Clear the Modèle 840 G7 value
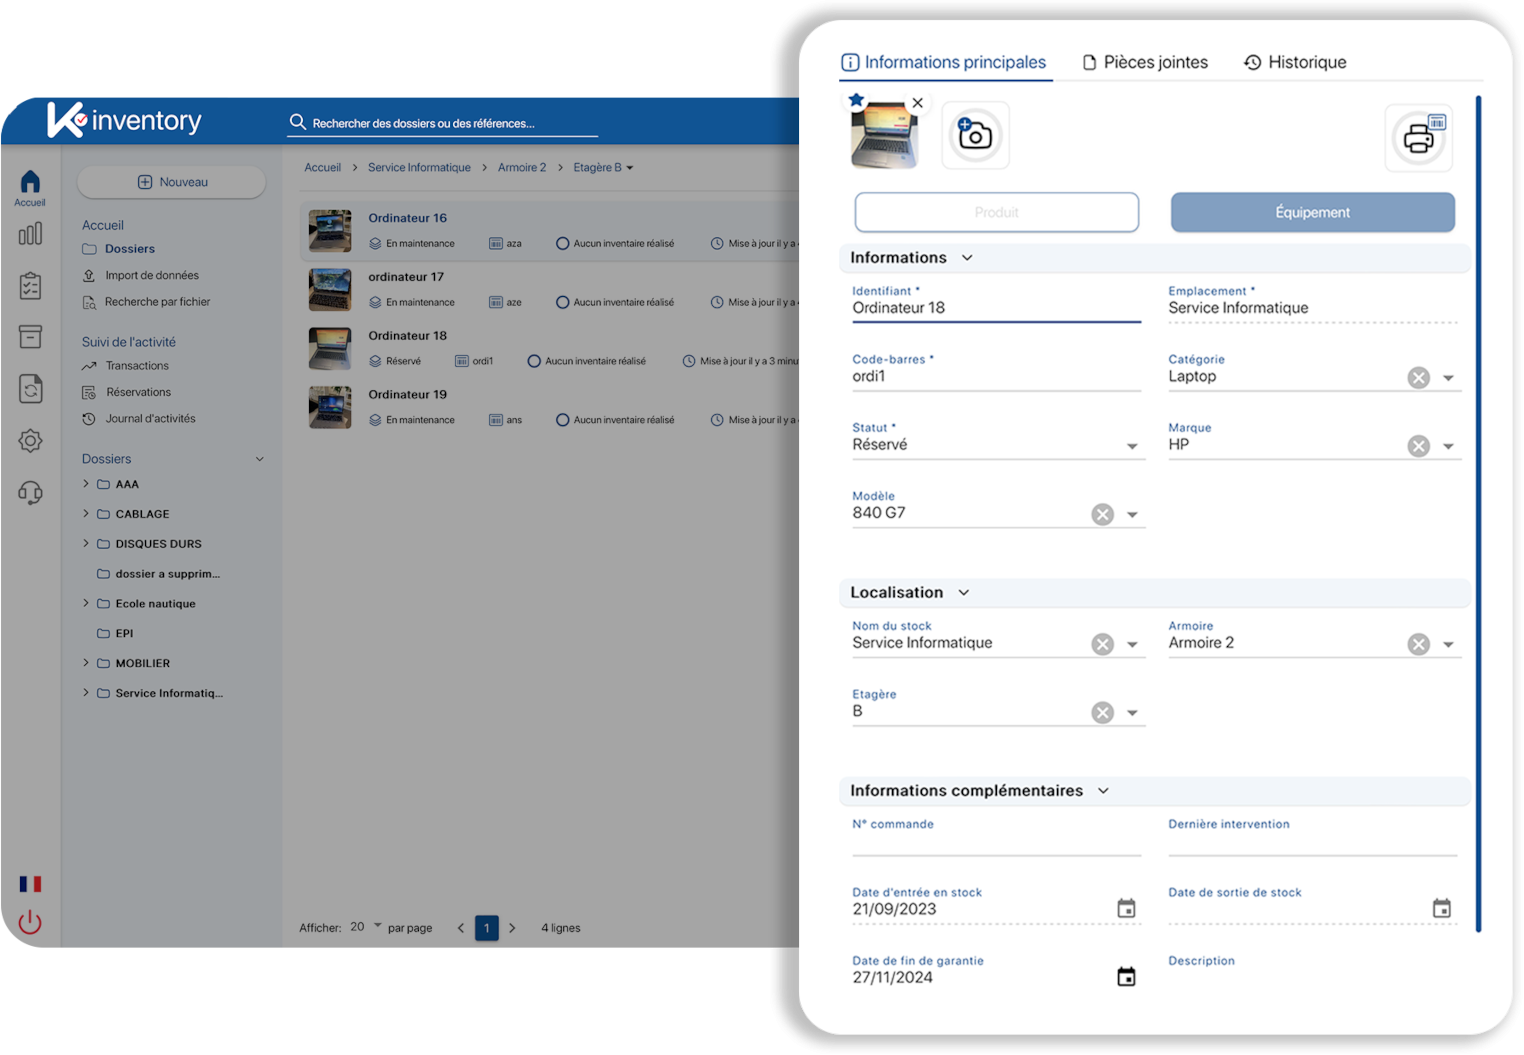 (1103, 514)
